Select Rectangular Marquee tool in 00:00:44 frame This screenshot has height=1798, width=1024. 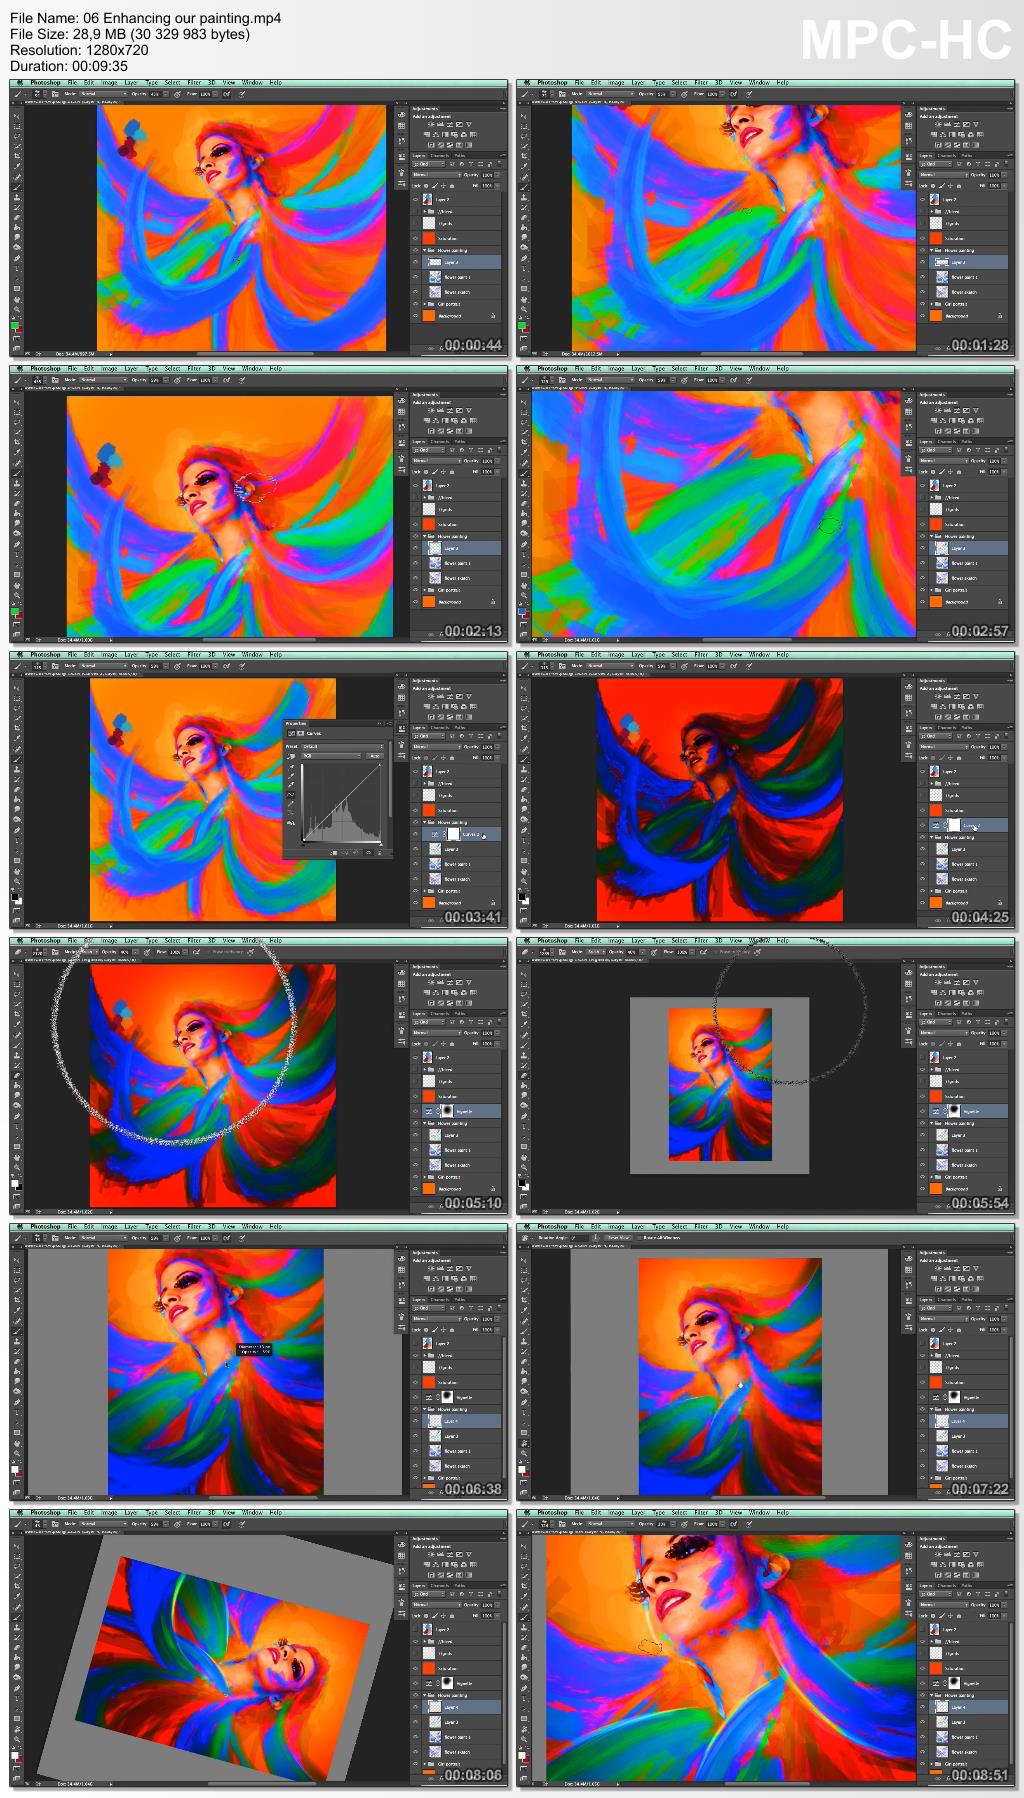point(17,126)
